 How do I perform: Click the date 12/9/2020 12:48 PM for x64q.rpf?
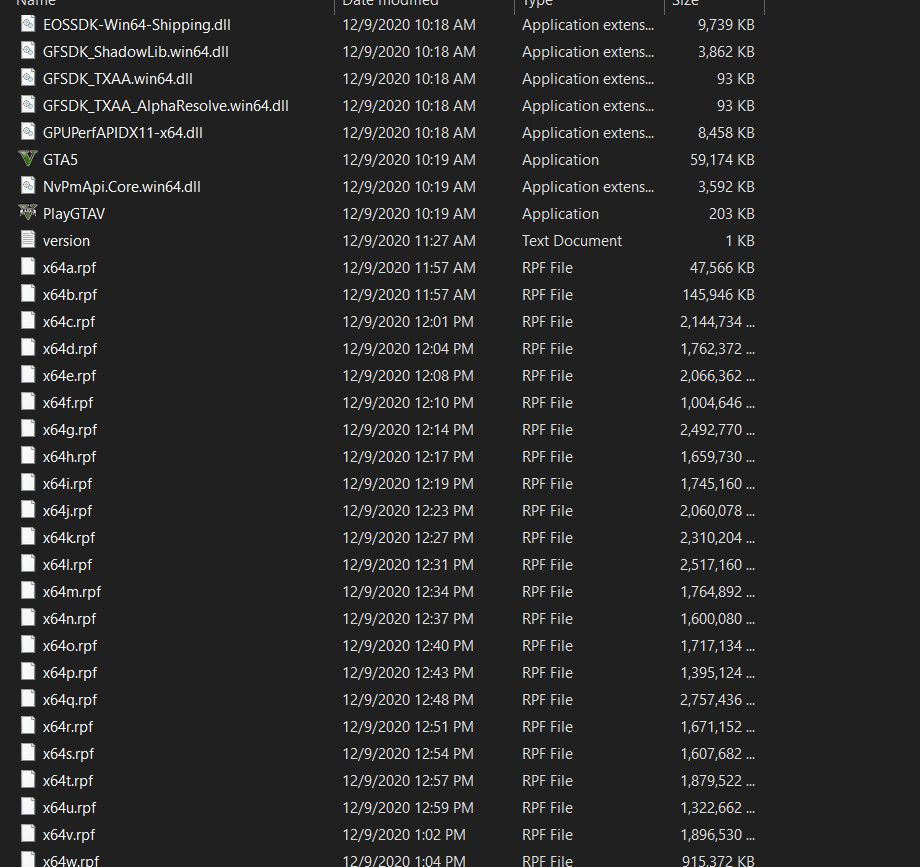(x=408, y=700)
